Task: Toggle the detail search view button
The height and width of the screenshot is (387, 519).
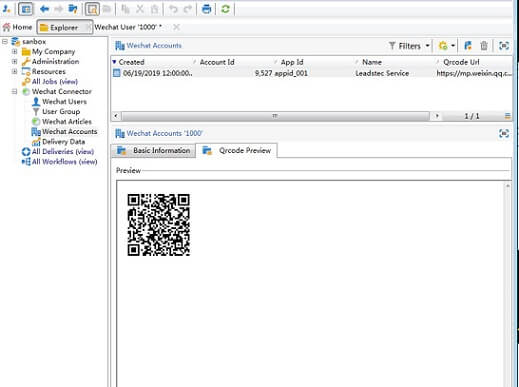Action: 92,9
